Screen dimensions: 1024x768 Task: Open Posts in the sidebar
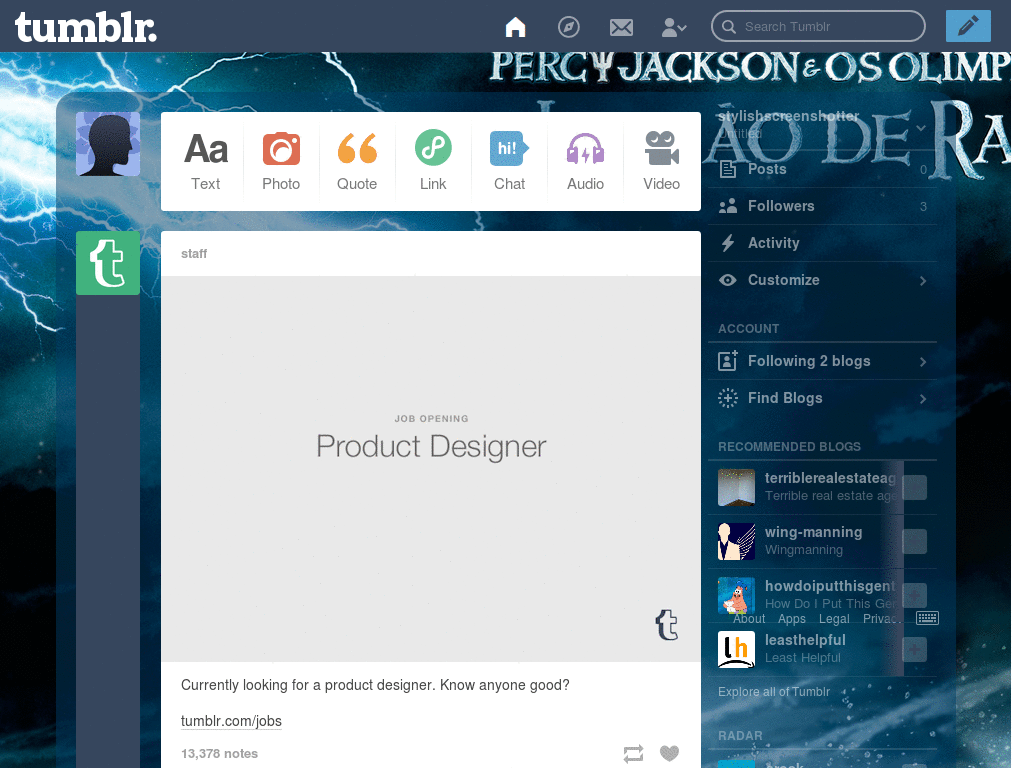[823, 169]
